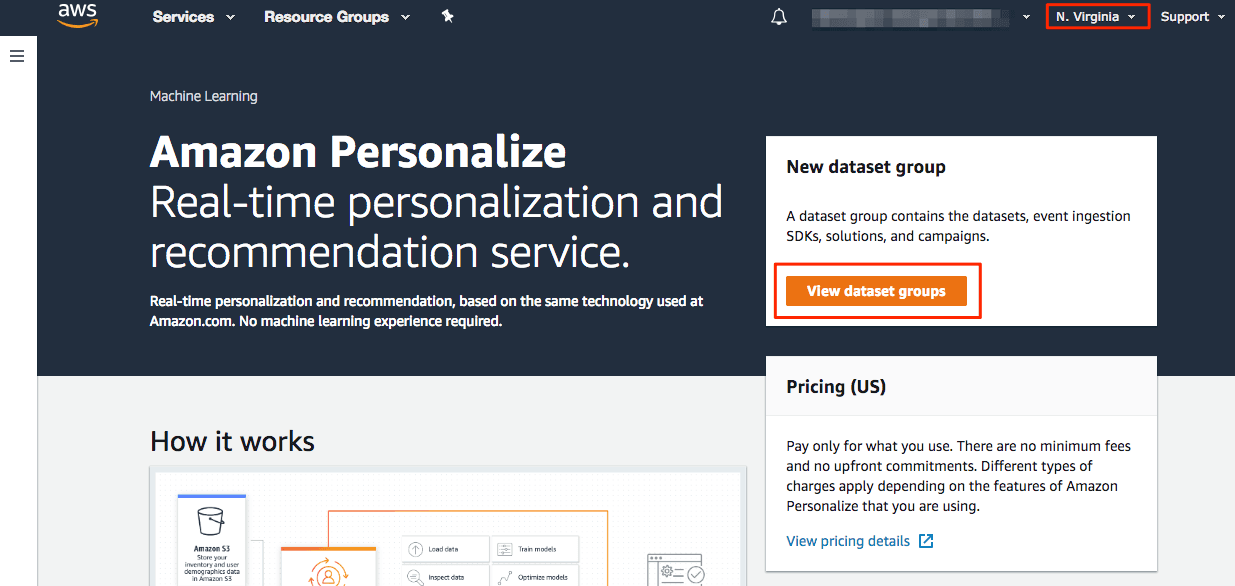Click the Load data arrow icon
This screenshot has height=586, width=1235.
[415, 548]
